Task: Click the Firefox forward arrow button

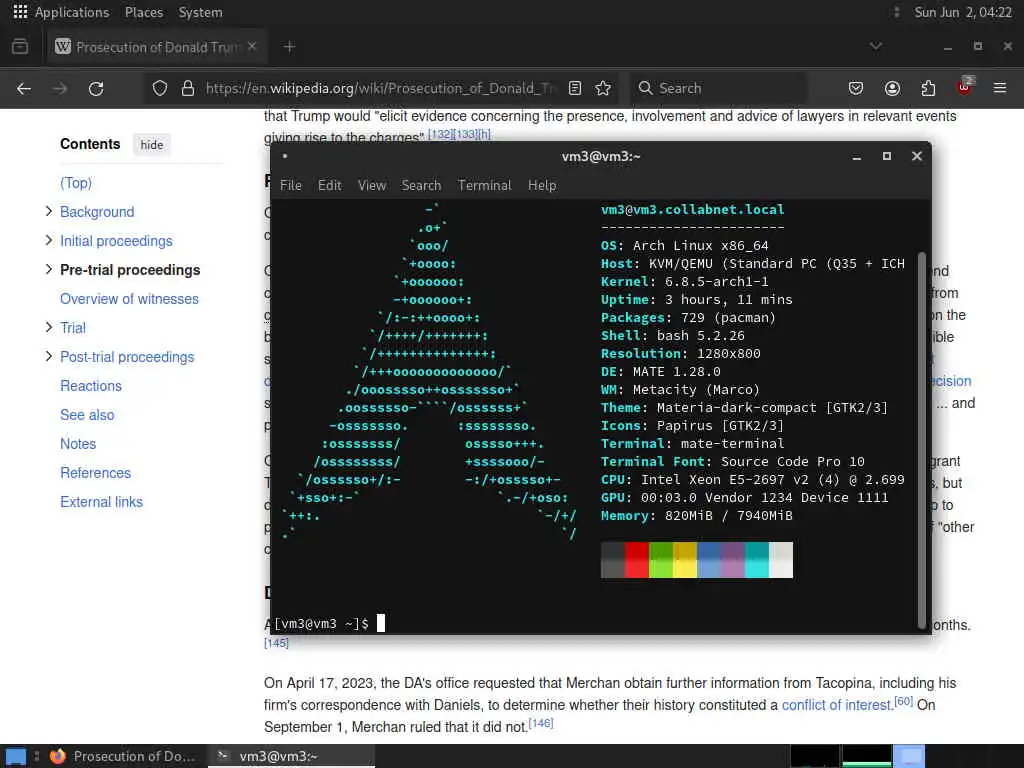Action: [60, 88]
